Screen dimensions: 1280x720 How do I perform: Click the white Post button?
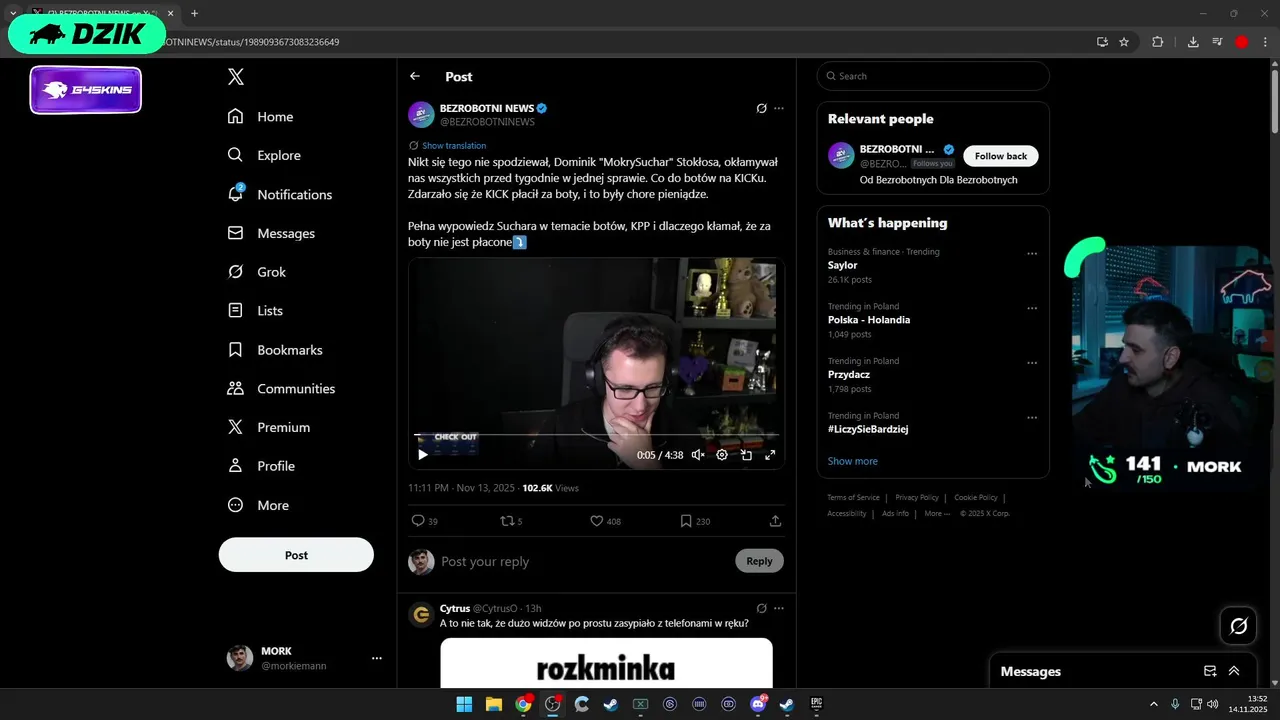point(296,555)
